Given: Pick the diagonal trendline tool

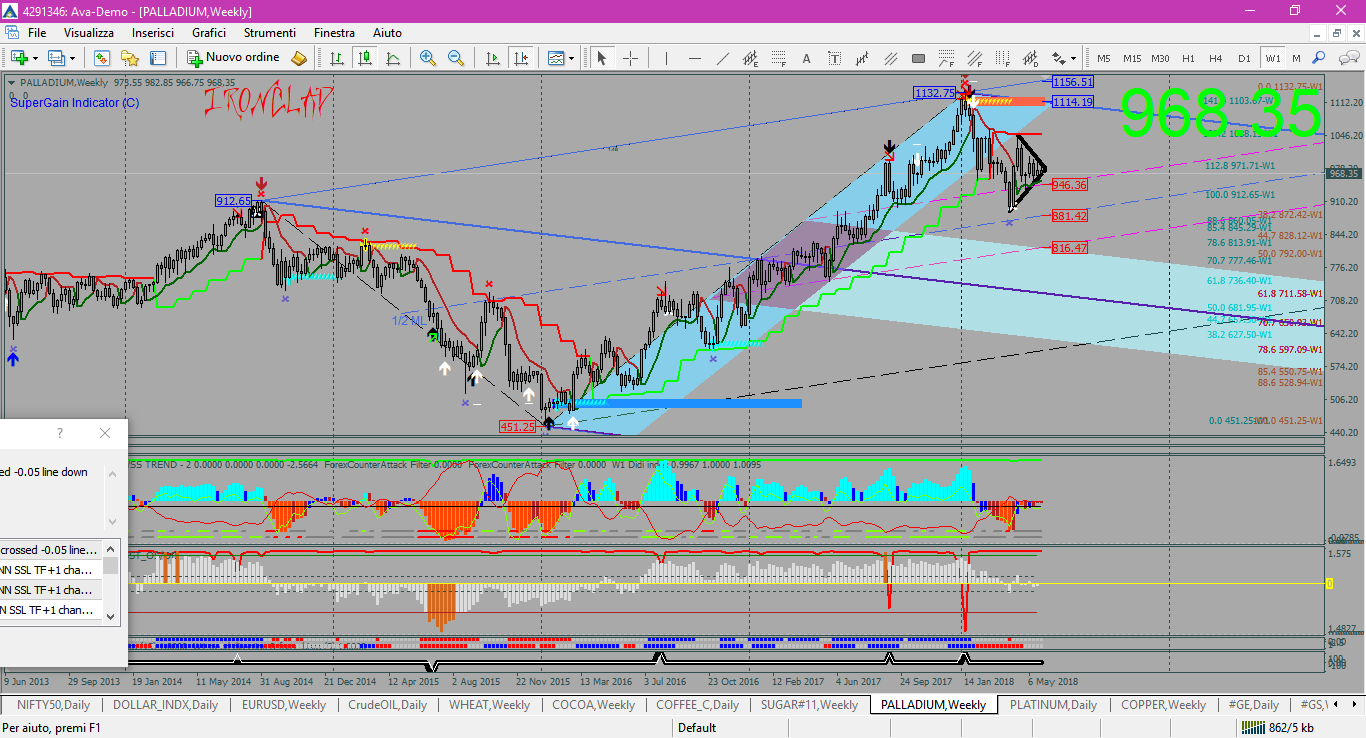Looking at the screenshot, I should coord(724,58).
